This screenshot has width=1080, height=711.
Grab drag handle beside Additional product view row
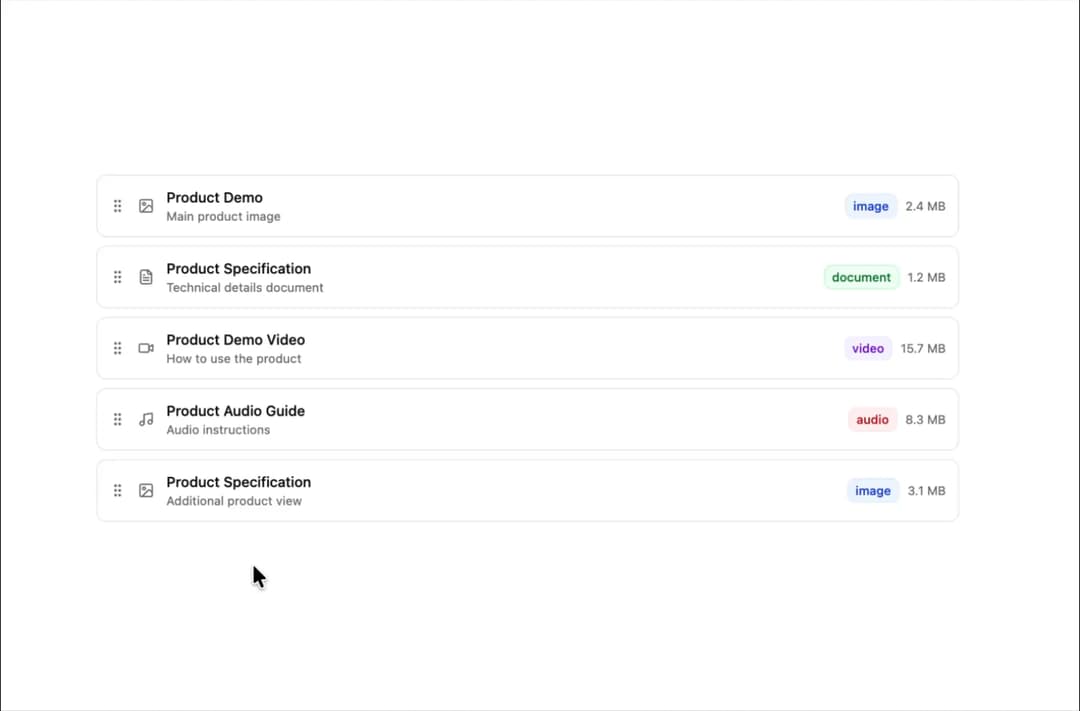pos(118,491)
